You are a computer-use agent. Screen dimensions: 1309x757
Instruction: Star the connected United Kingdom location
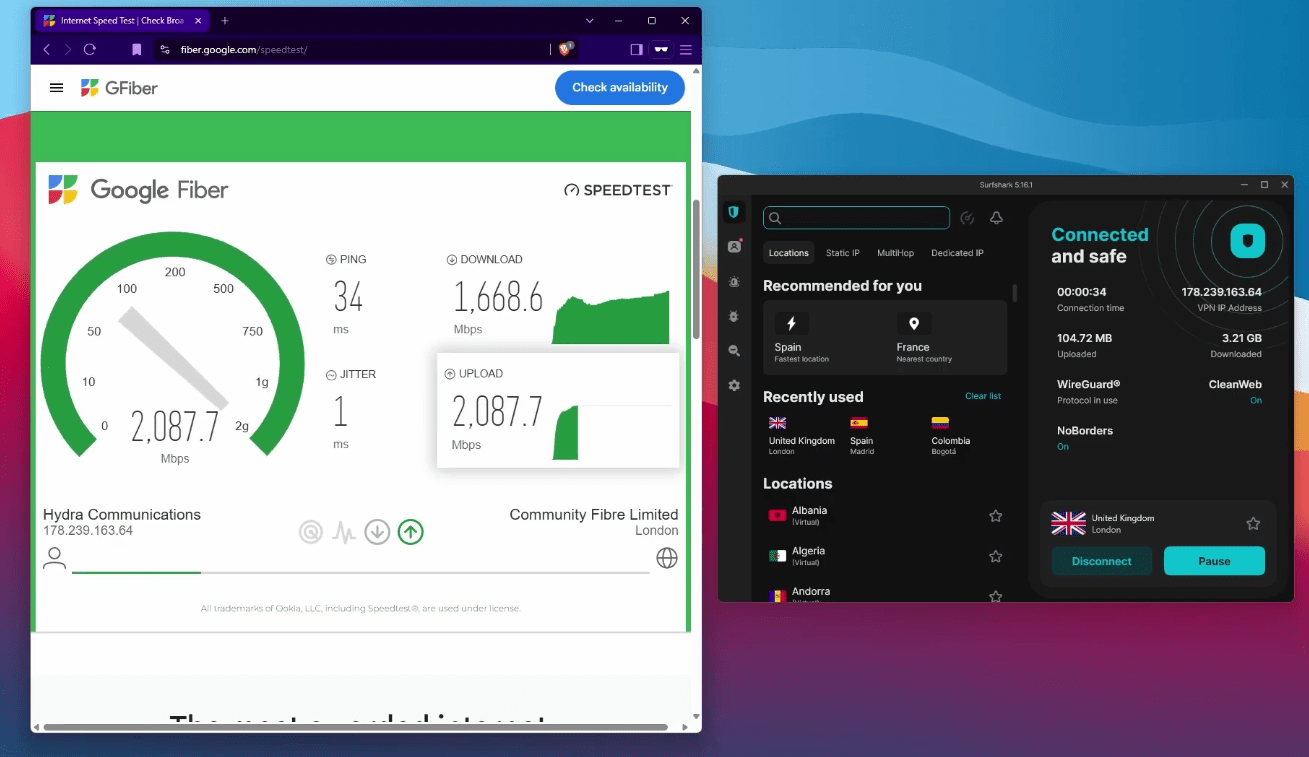(1253, 524)
